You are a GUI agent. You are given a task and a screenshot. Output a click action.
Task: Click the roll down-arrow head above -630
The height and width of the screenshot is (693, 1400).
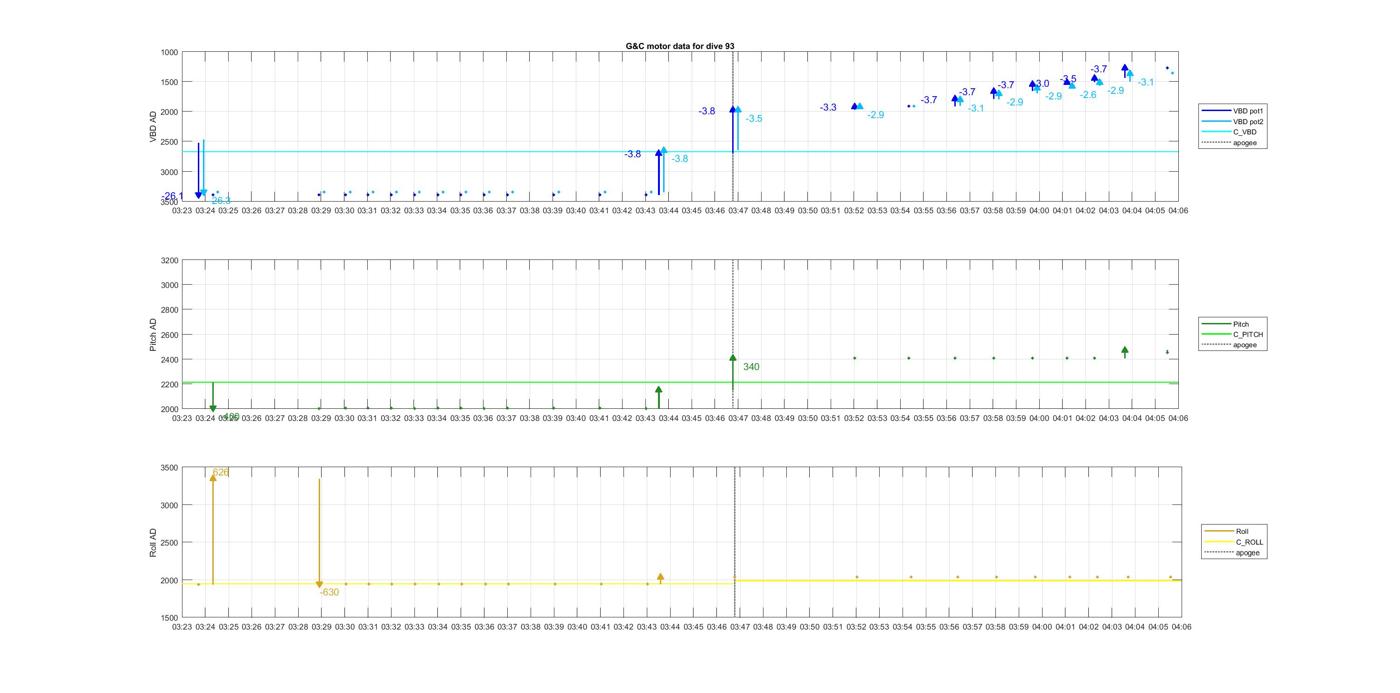tap(319, 585)
